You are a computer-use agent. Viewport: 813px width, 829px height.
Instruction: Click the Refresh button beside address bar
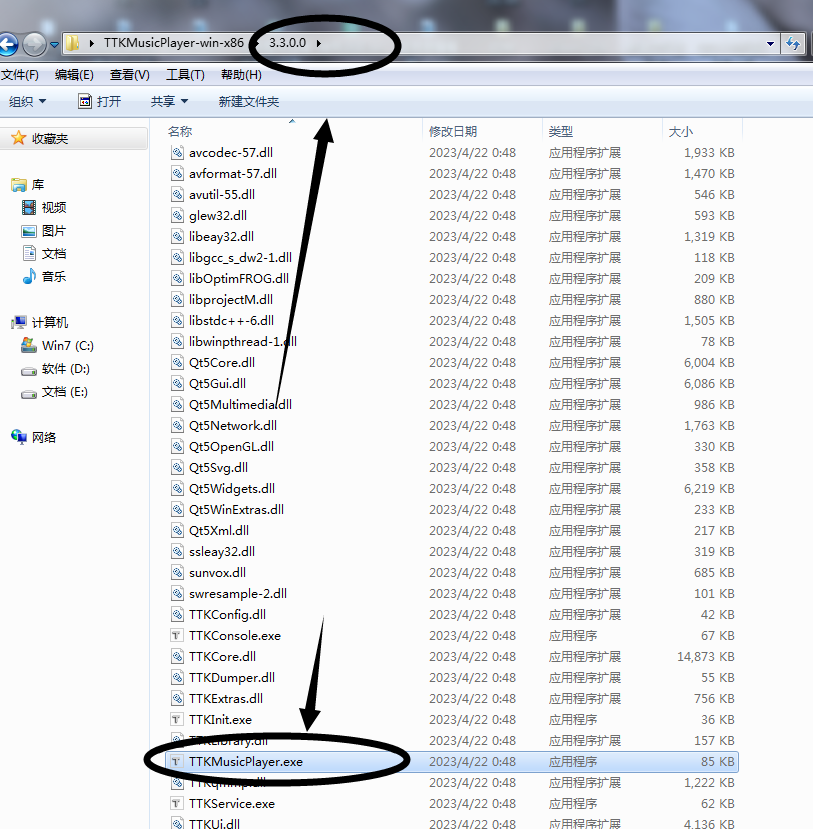coord(792,43)
